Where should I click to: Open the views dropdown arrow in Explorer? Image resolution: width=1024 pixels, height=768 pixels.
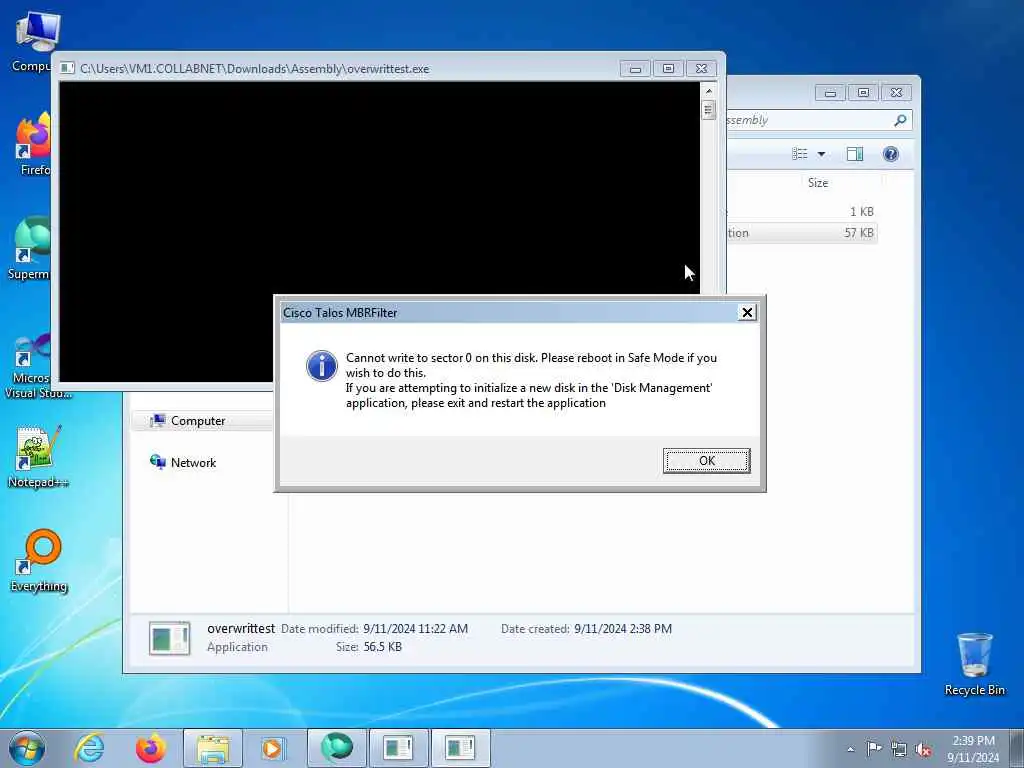pos(822,154)
